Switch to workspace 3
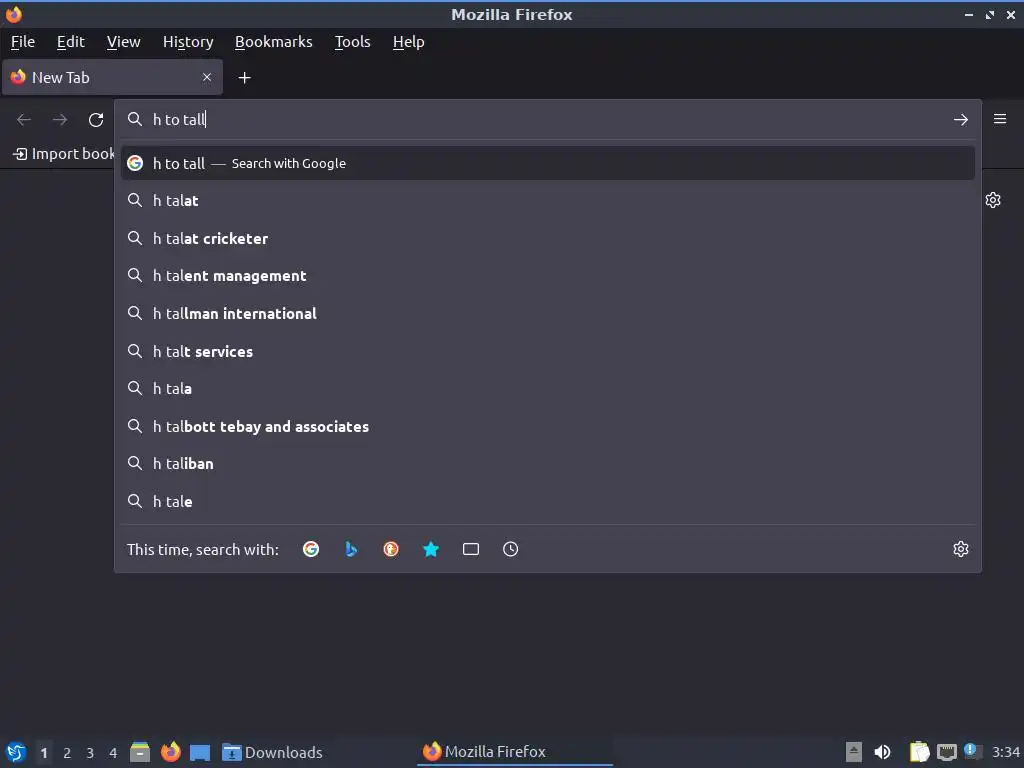 [90, 753]
